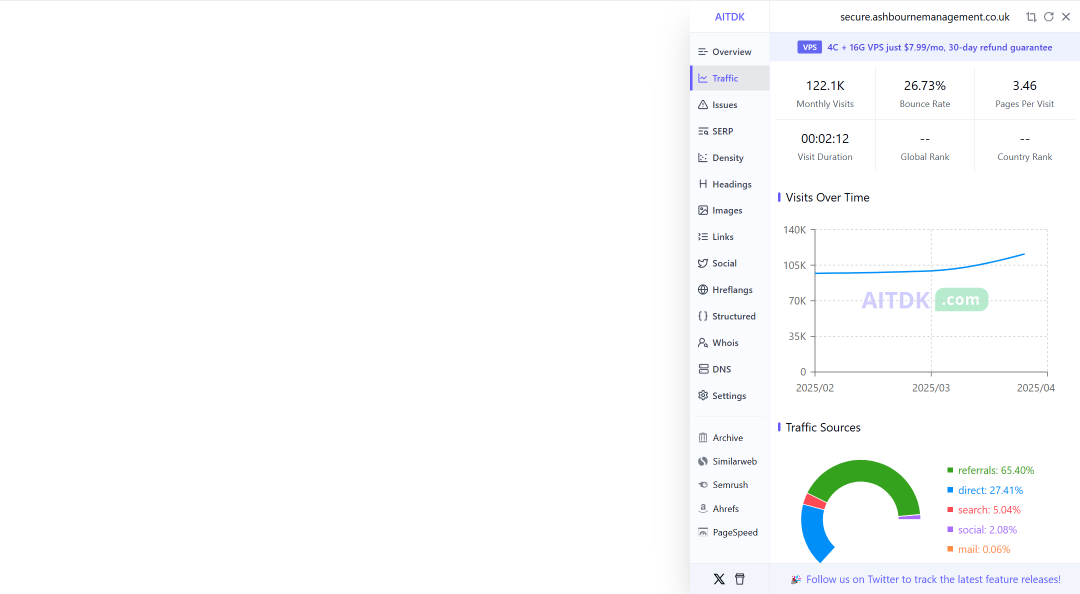Click the Traffic Sources heading
1080x594 pixels.
823,428
